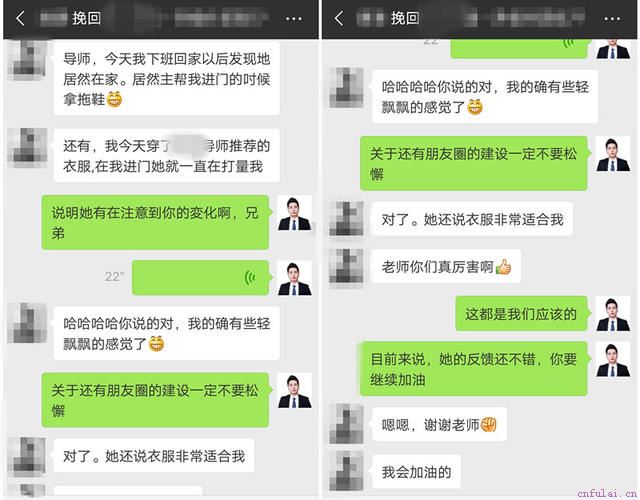Tap the grinning emoji after '拿拖鞋'
Screen dimensions: 640x500
tap(114, 100)
